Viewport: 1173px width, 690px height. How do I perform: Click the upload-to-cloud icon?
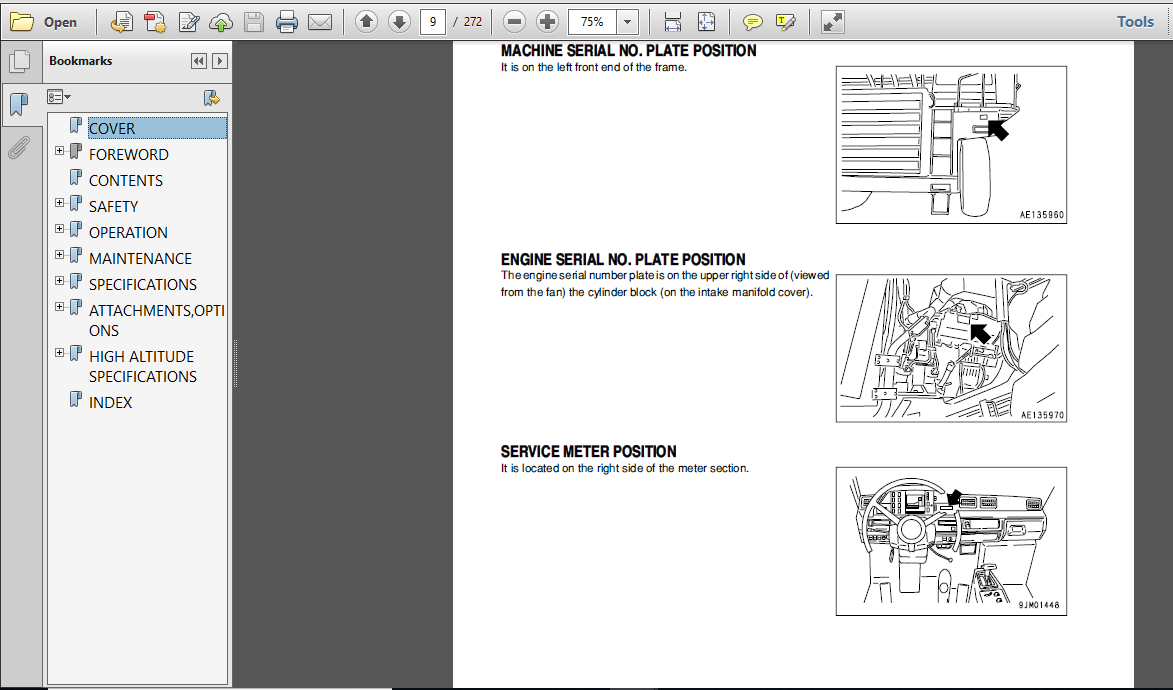click(x=221, y=22)
